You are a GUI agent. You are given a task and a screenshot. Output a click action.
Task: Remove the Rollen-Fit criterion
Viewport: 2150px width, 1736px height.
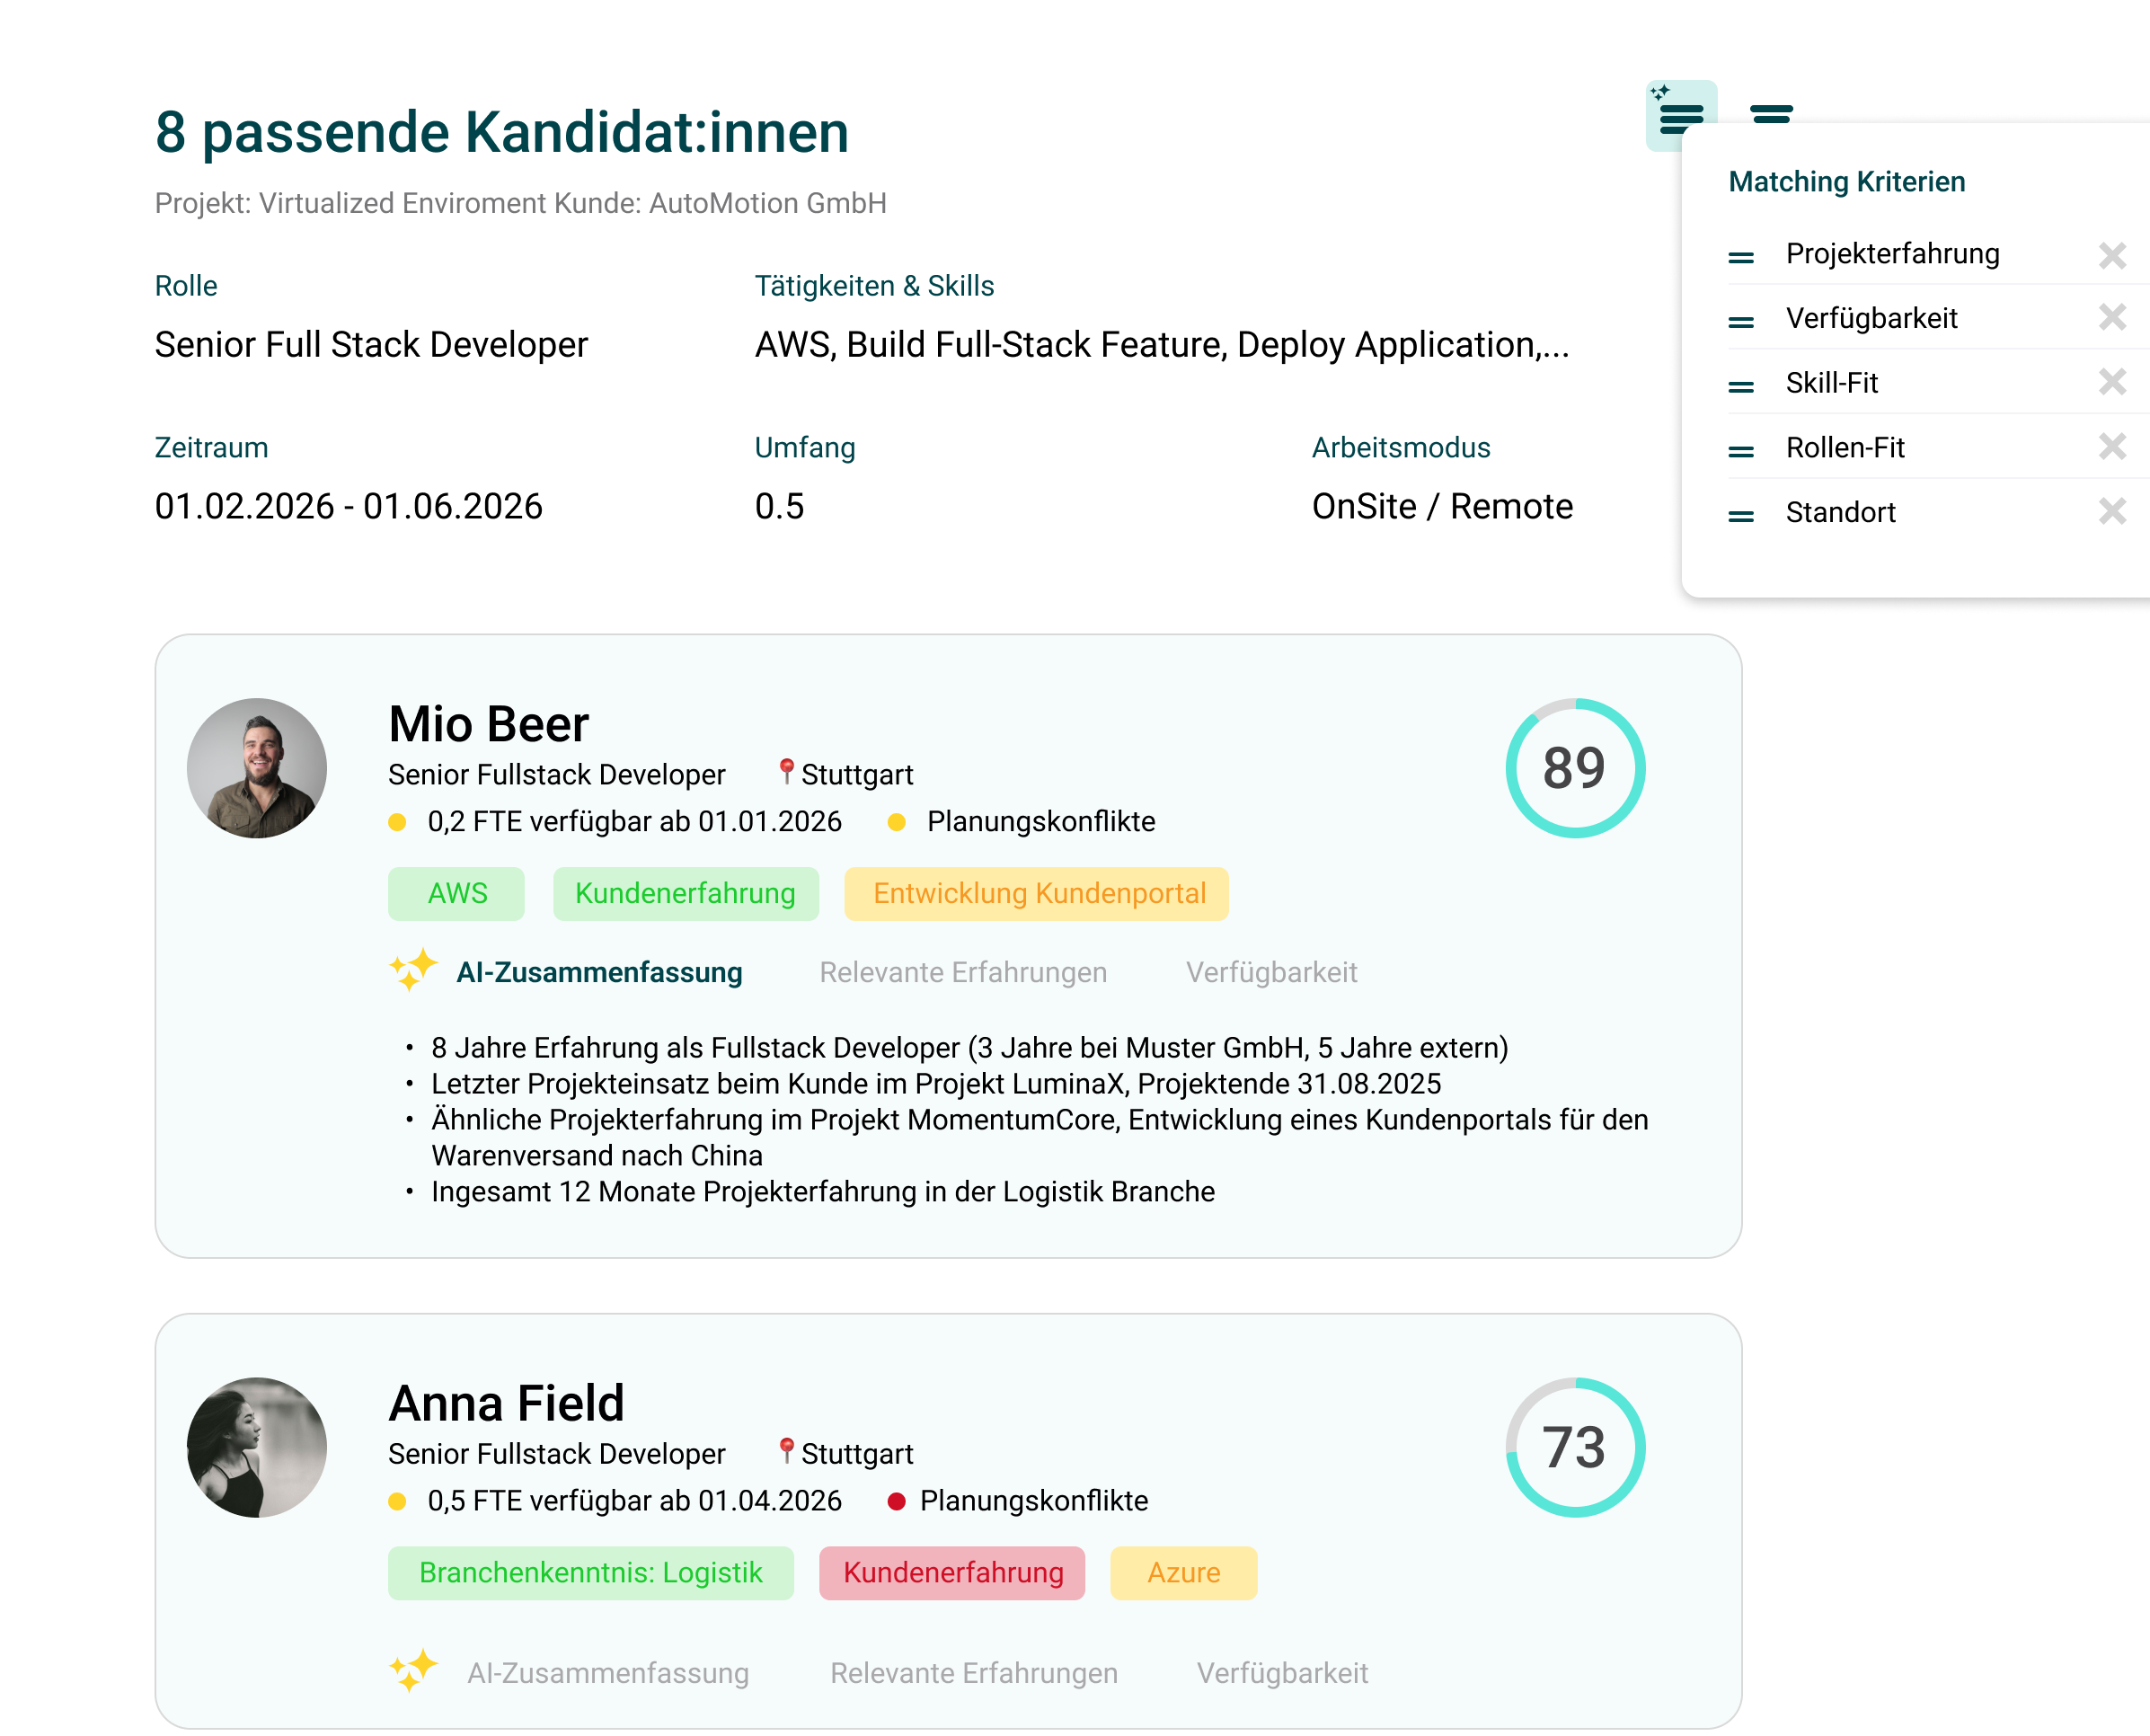pos(2112,446)
